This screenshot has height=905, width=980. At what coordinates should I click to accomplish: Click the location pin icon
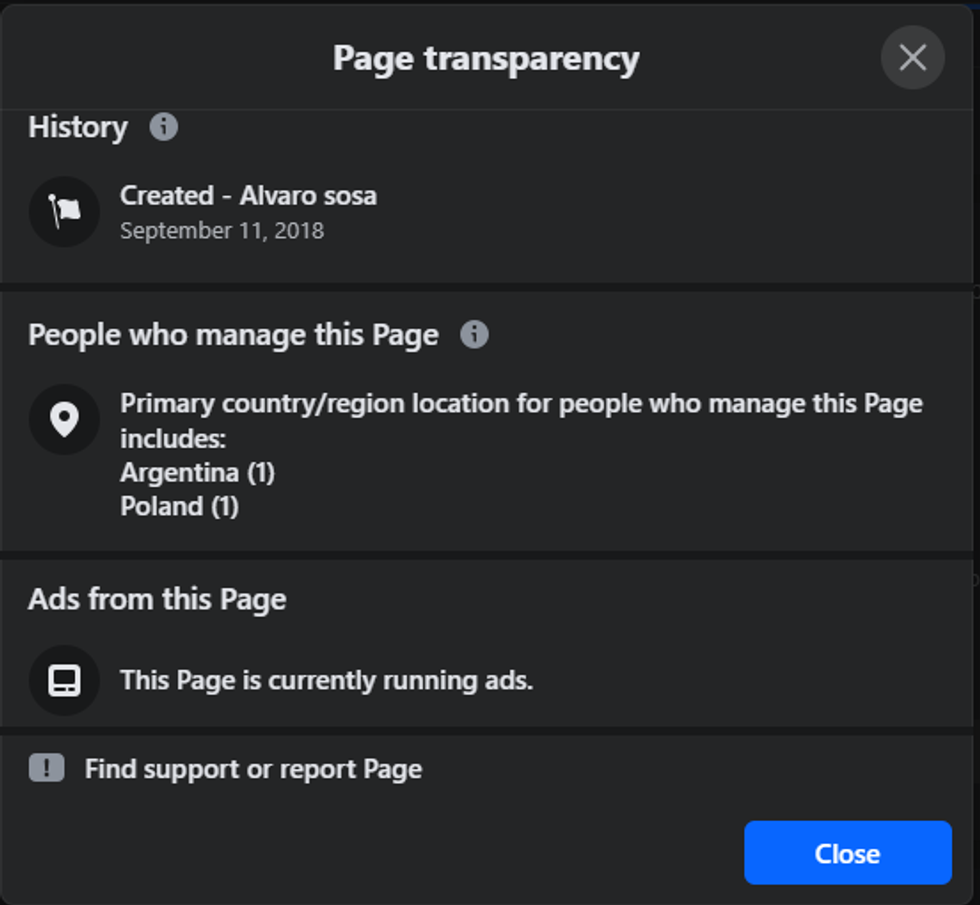(x=65, y=419)
